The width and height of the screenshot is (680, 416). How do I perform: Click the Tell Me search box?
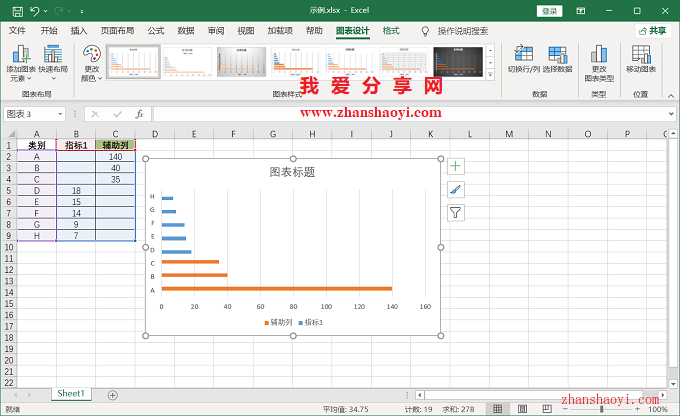point(463,31)
